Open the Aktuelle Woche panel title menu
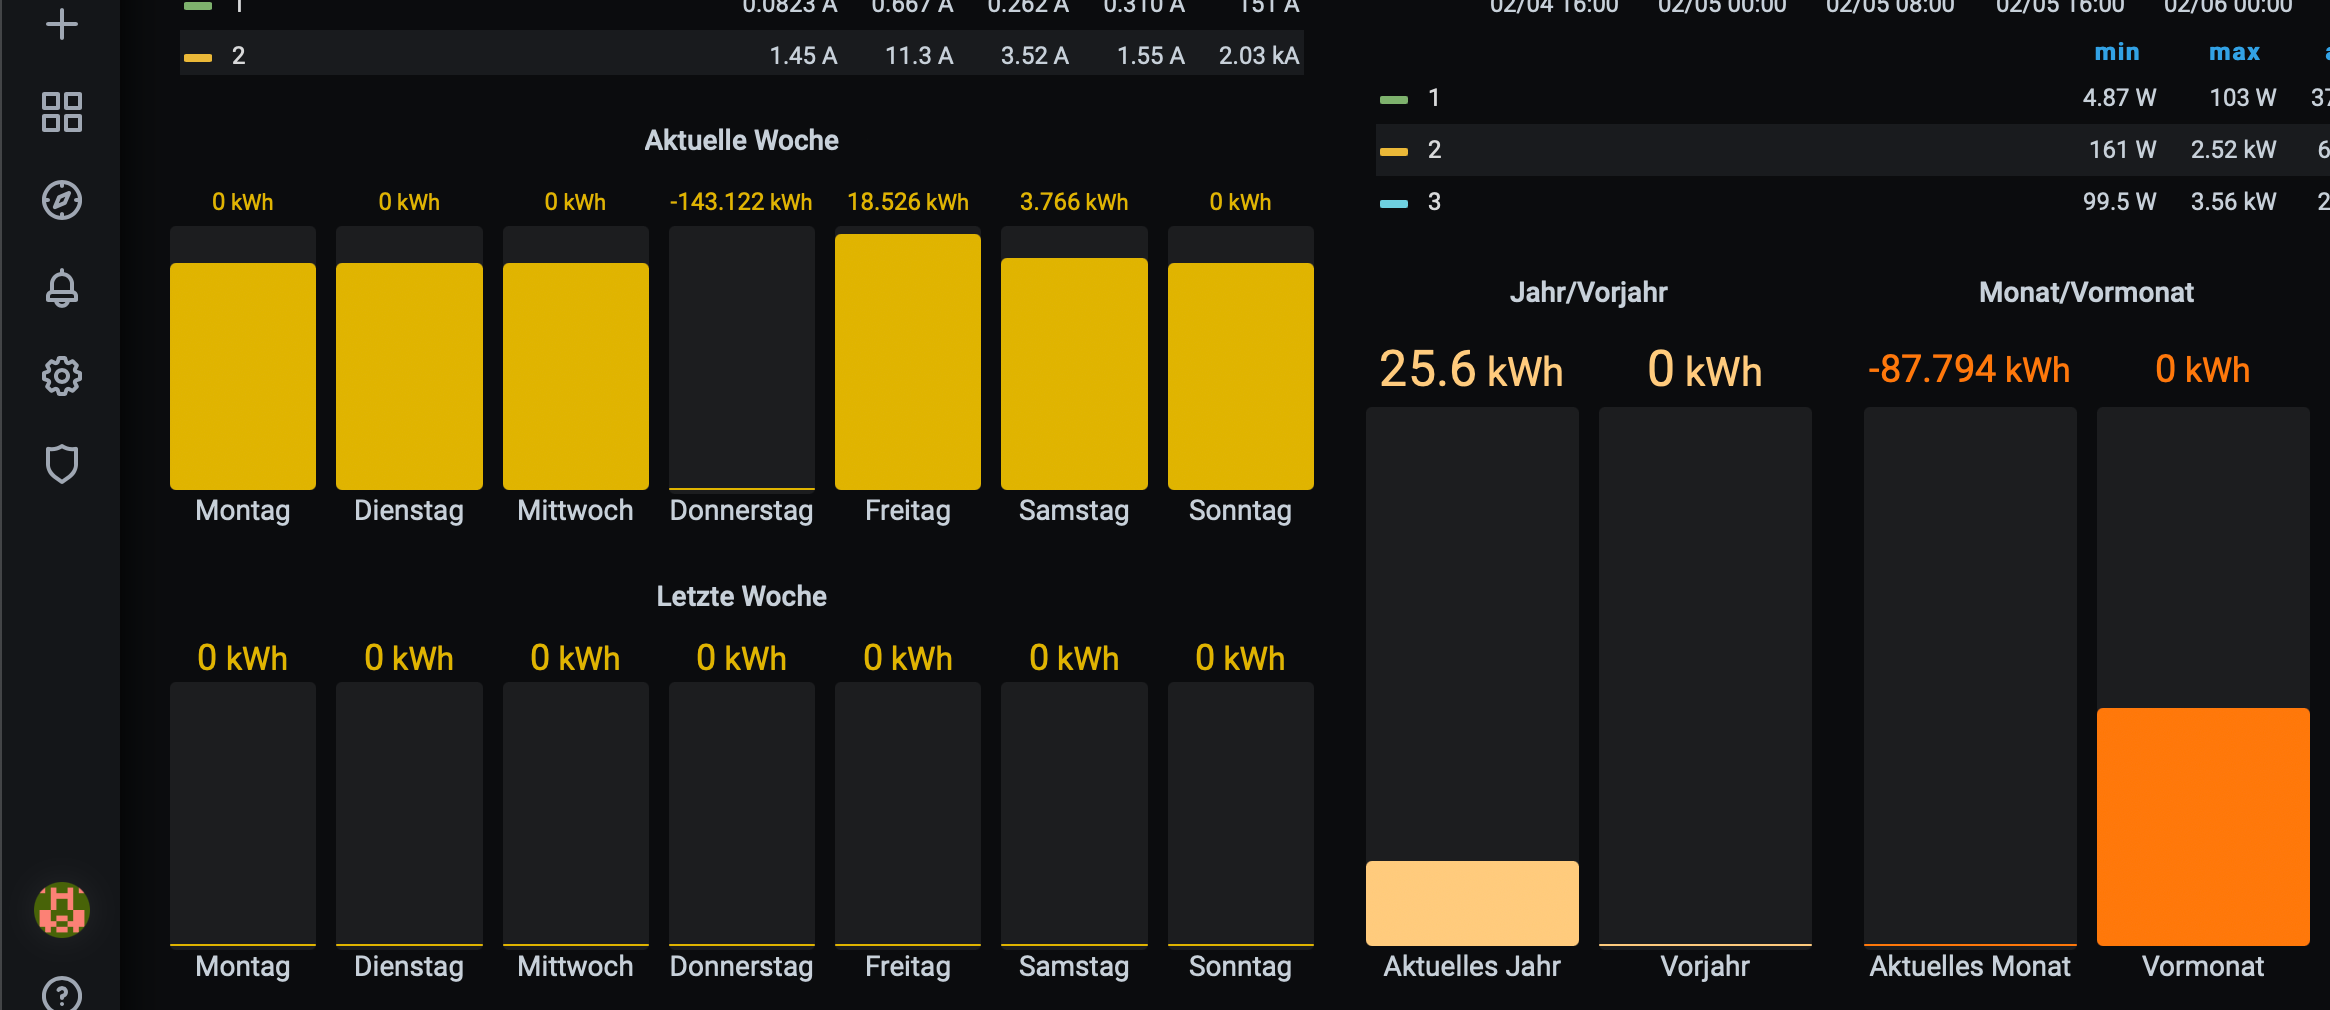Image resolution: width=2330 pixels, height=1010 pixels. [741, 140]
